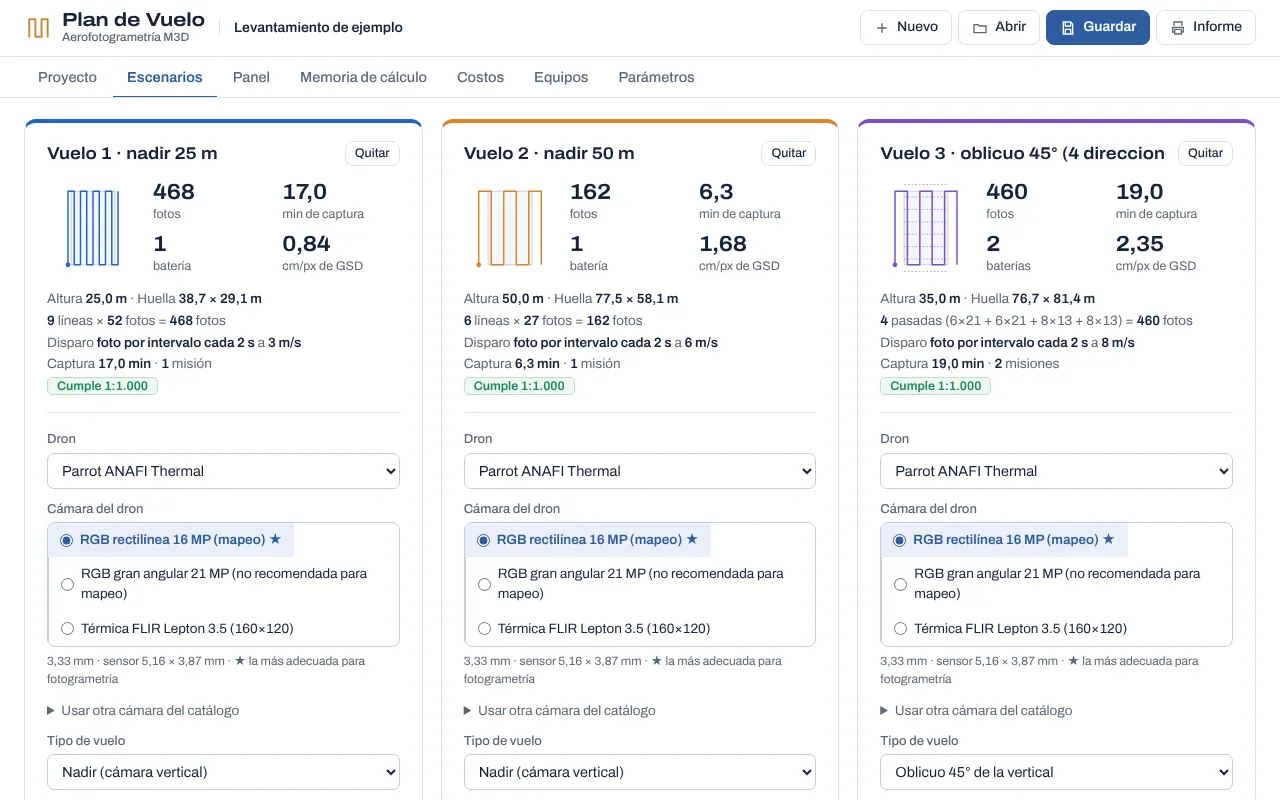Choose Térmica FLIR Lepton camera in Vuelo 1
The width and height of the screenshot is (1280, 800).
[177, 629]
